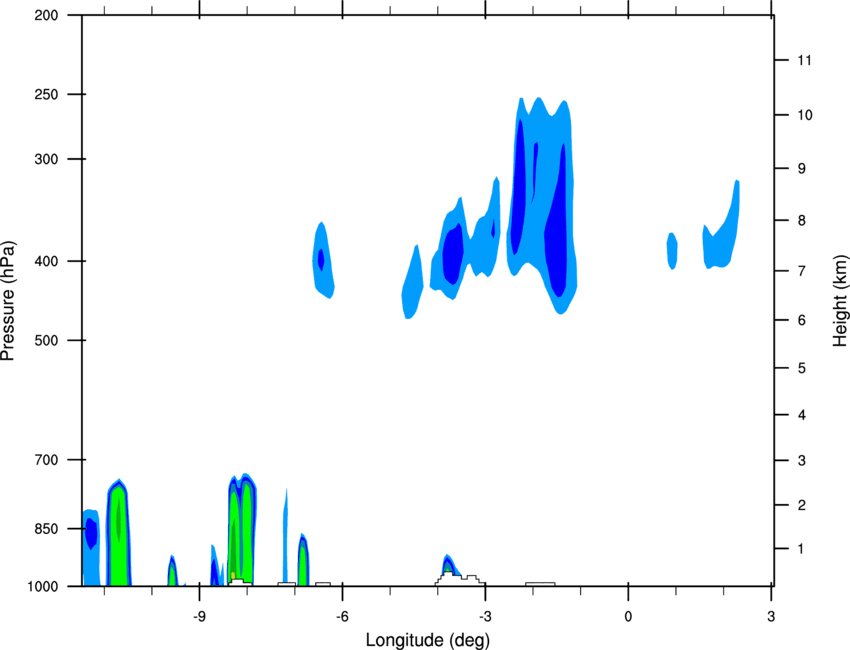This screenshot has height=650, width=850.
Task: Click the -6 longitude tick label
Action: tap(342, 616)
